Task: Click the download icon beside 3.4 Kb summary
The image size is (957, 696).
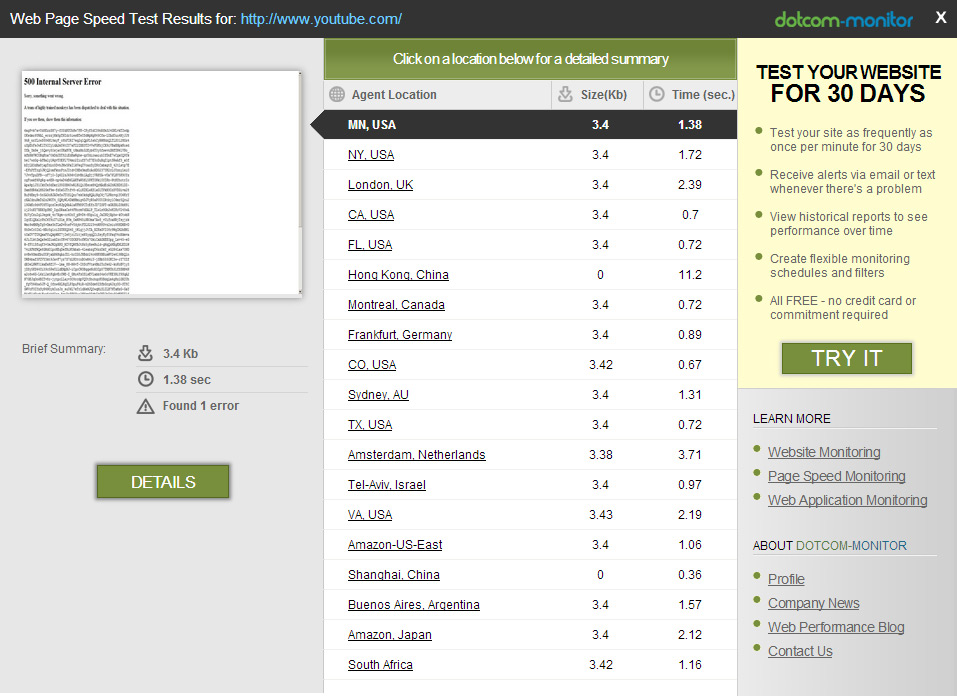Action: (x=145, y=353)
